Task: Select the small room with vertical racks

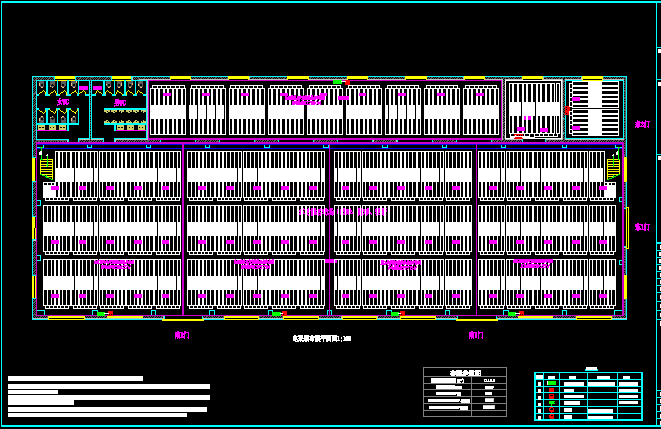Action: (533, 108)
